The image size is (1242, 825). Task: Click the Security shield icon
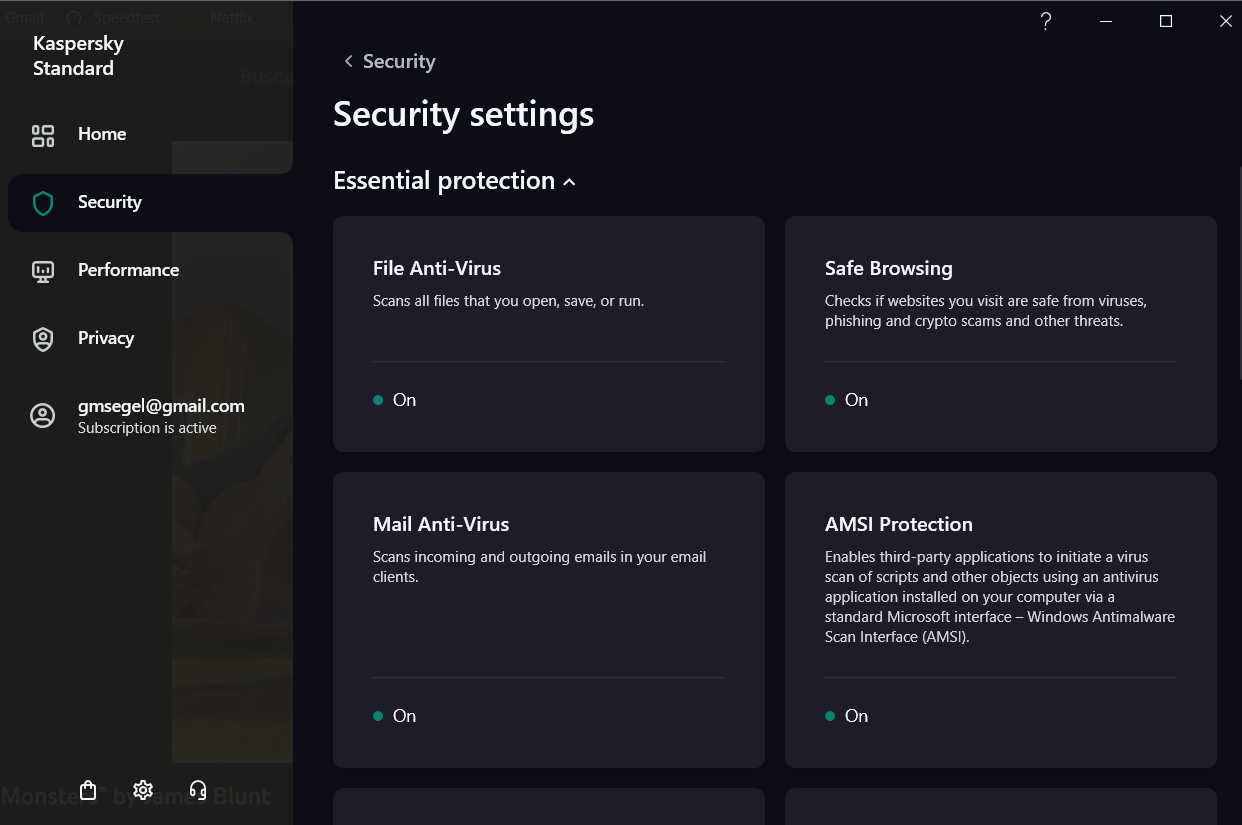[x=43, y=204]
